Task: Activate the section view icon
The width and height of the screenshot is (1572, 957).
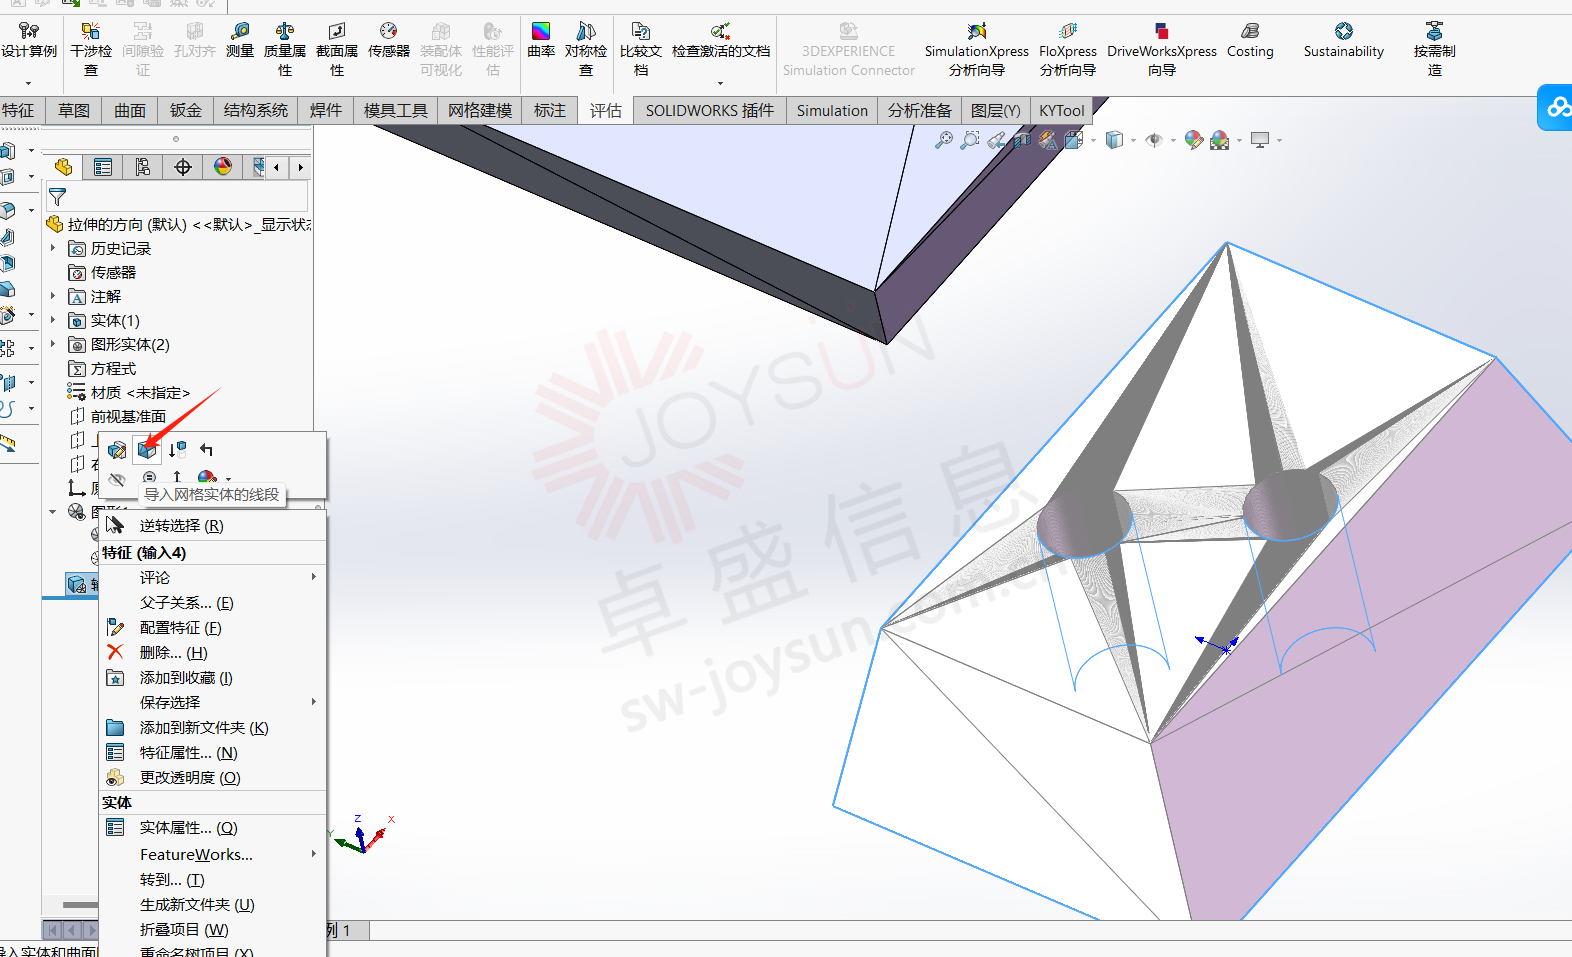Action: pos(1022,140)
